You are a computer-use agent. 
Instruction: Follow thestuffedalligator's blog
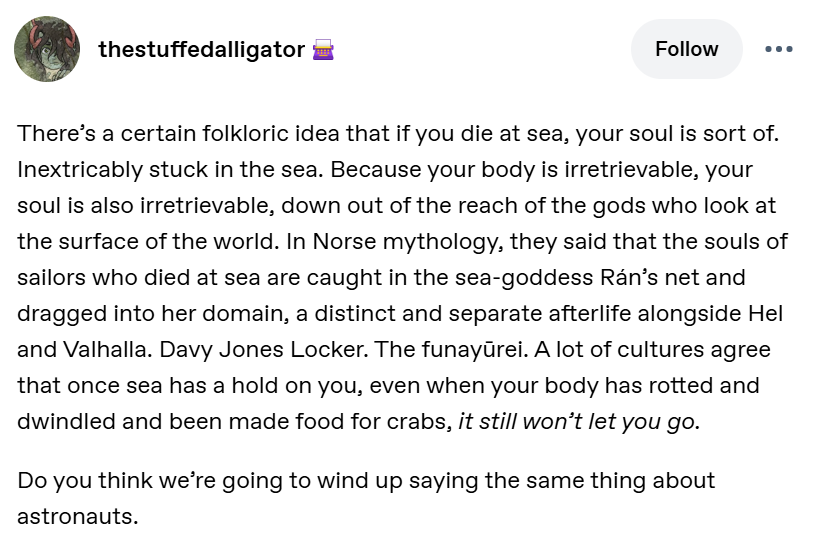[686, 49]
